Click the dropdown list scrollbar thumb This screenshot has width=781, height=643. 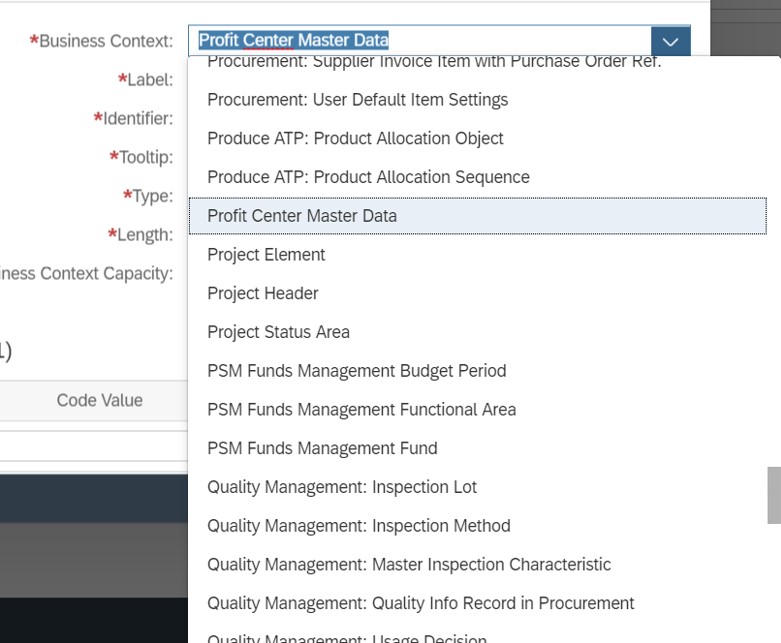coord(773,495)
